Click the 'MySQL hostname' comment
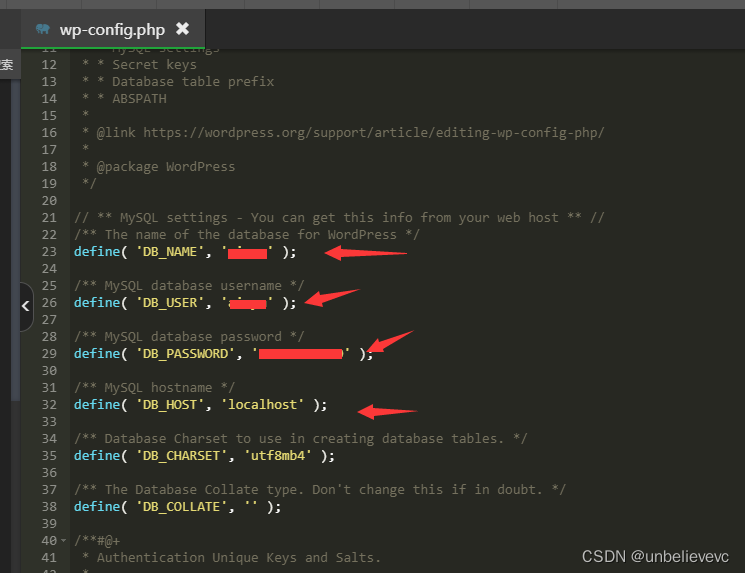This screenshot has height=573, width=745. click(x=154, y=387)
